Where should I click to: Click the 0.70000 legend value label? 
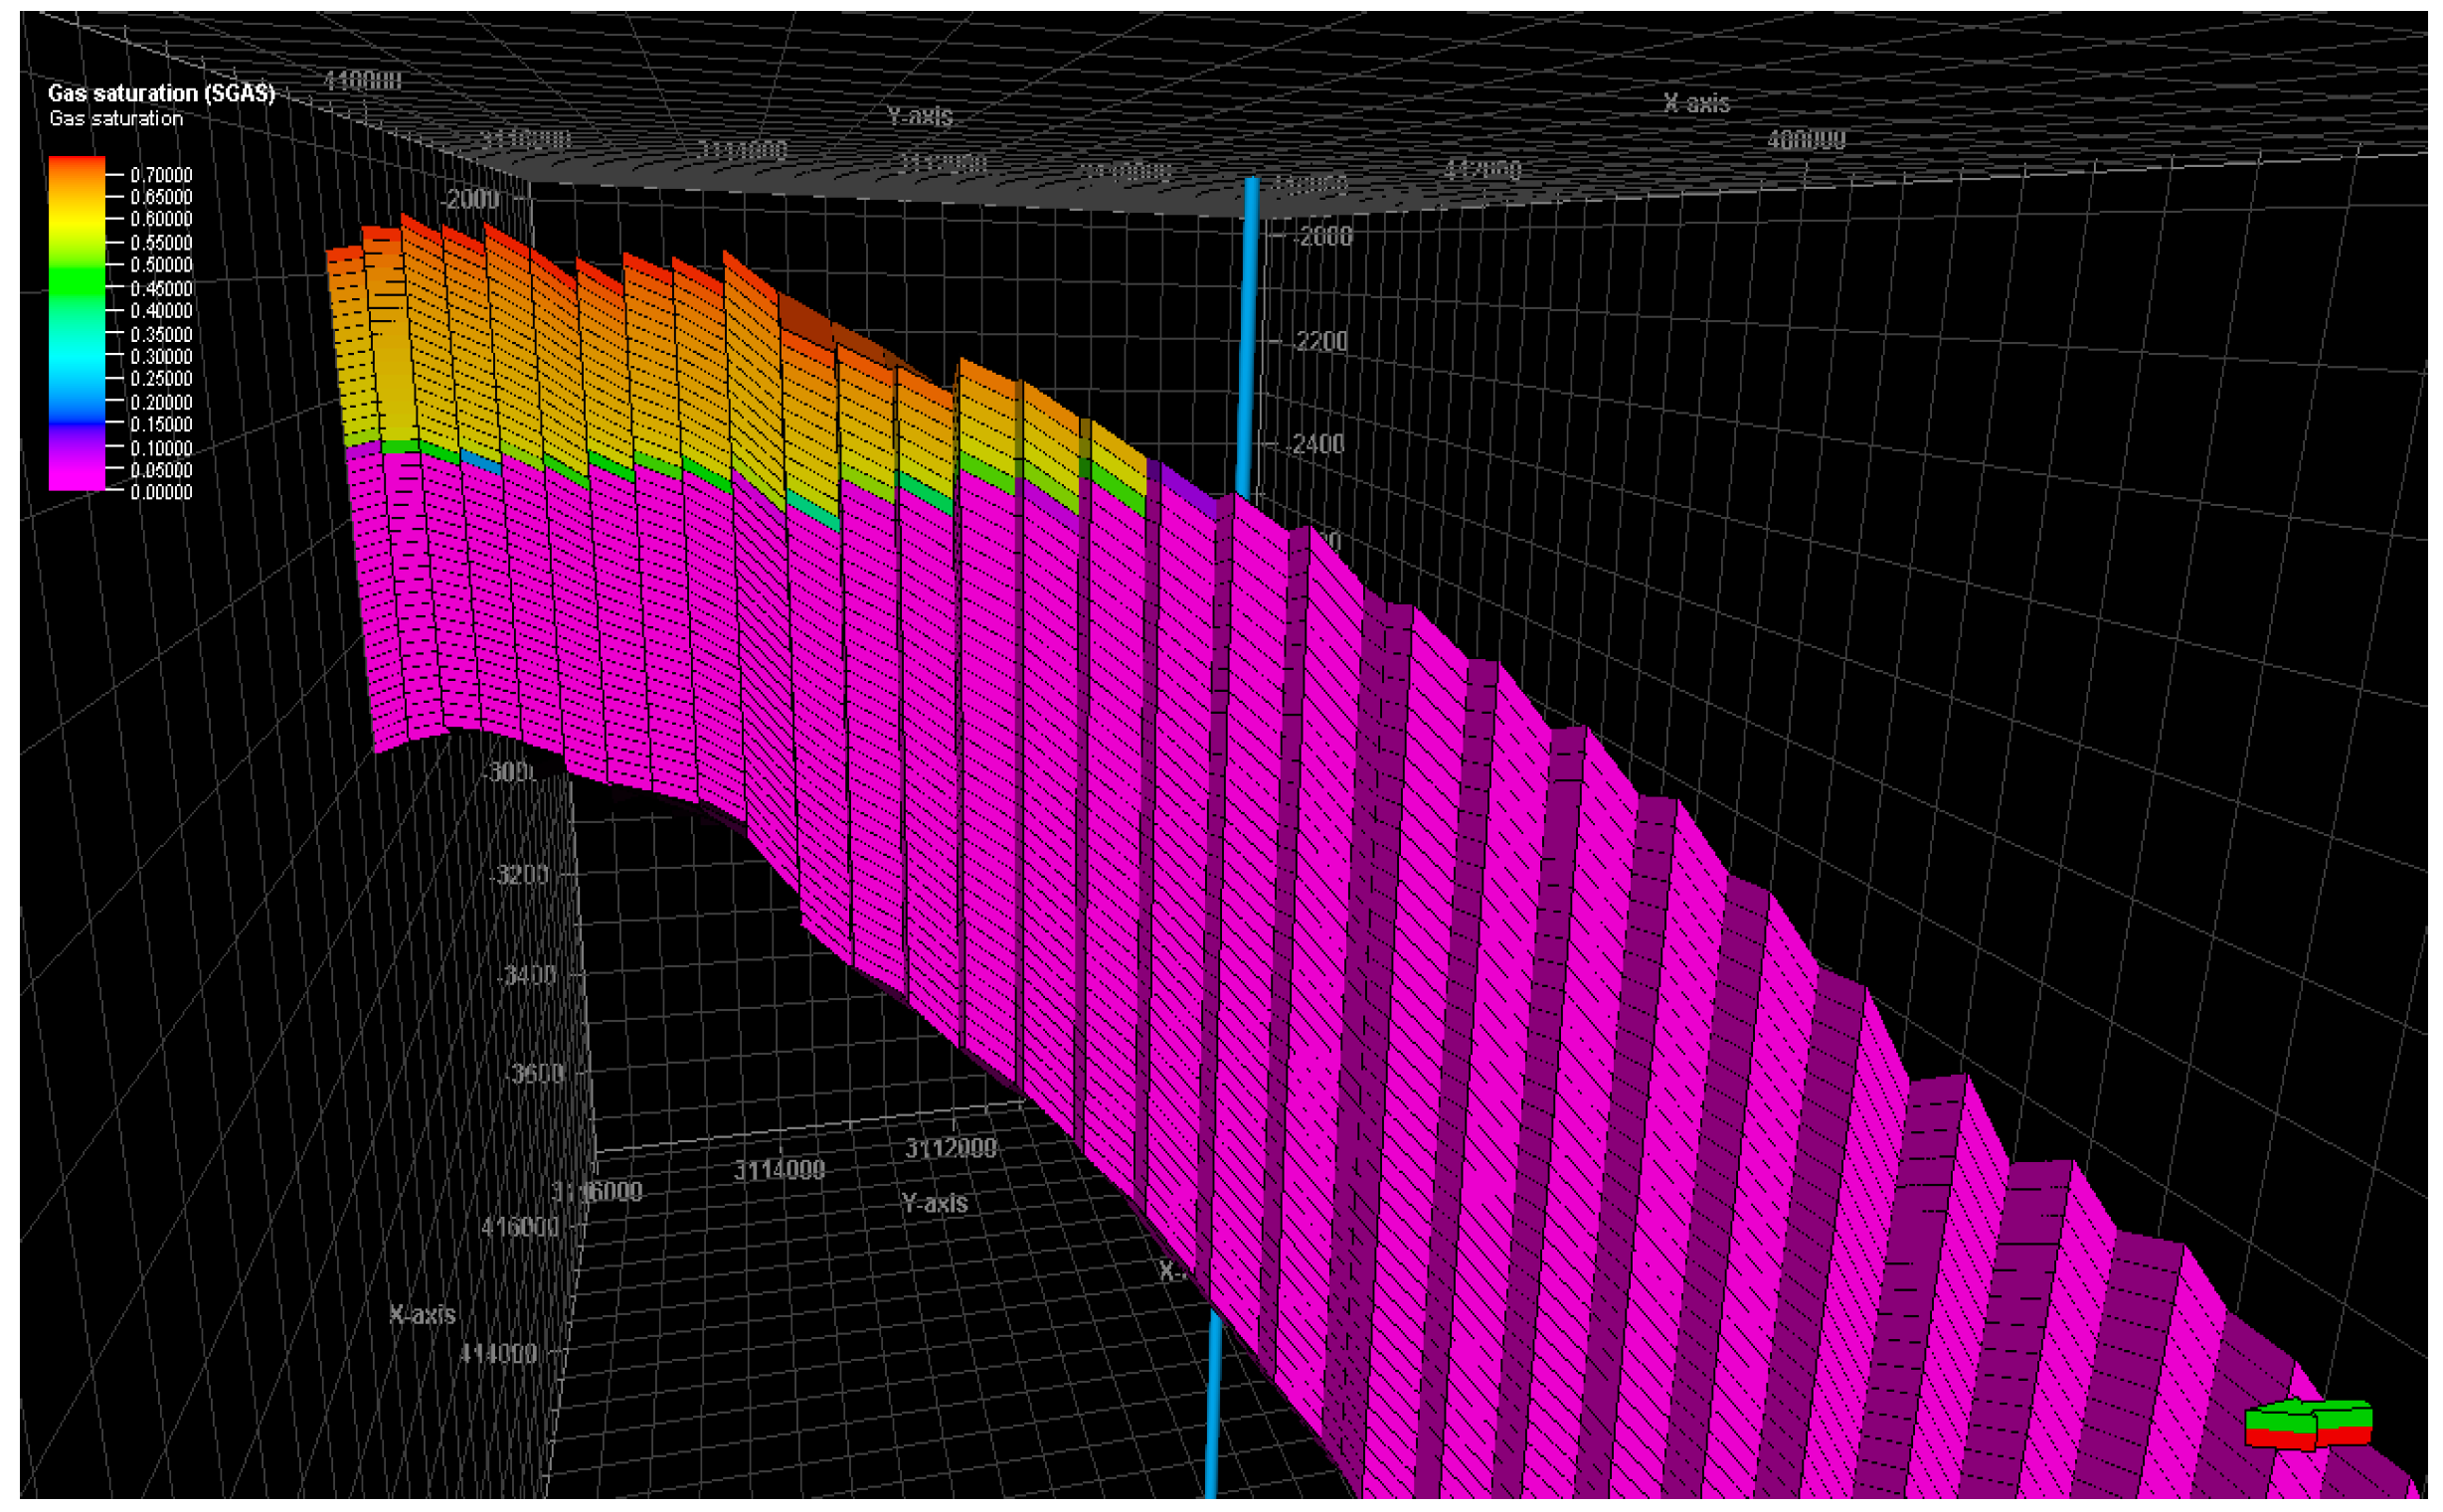[161, 175]
